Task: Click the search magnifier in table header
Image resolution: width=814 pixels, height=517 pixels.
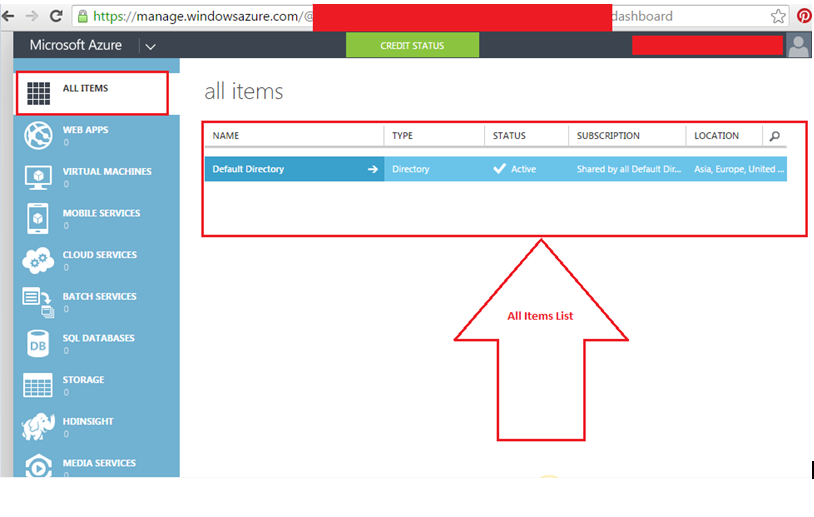Action: (775, 136)
